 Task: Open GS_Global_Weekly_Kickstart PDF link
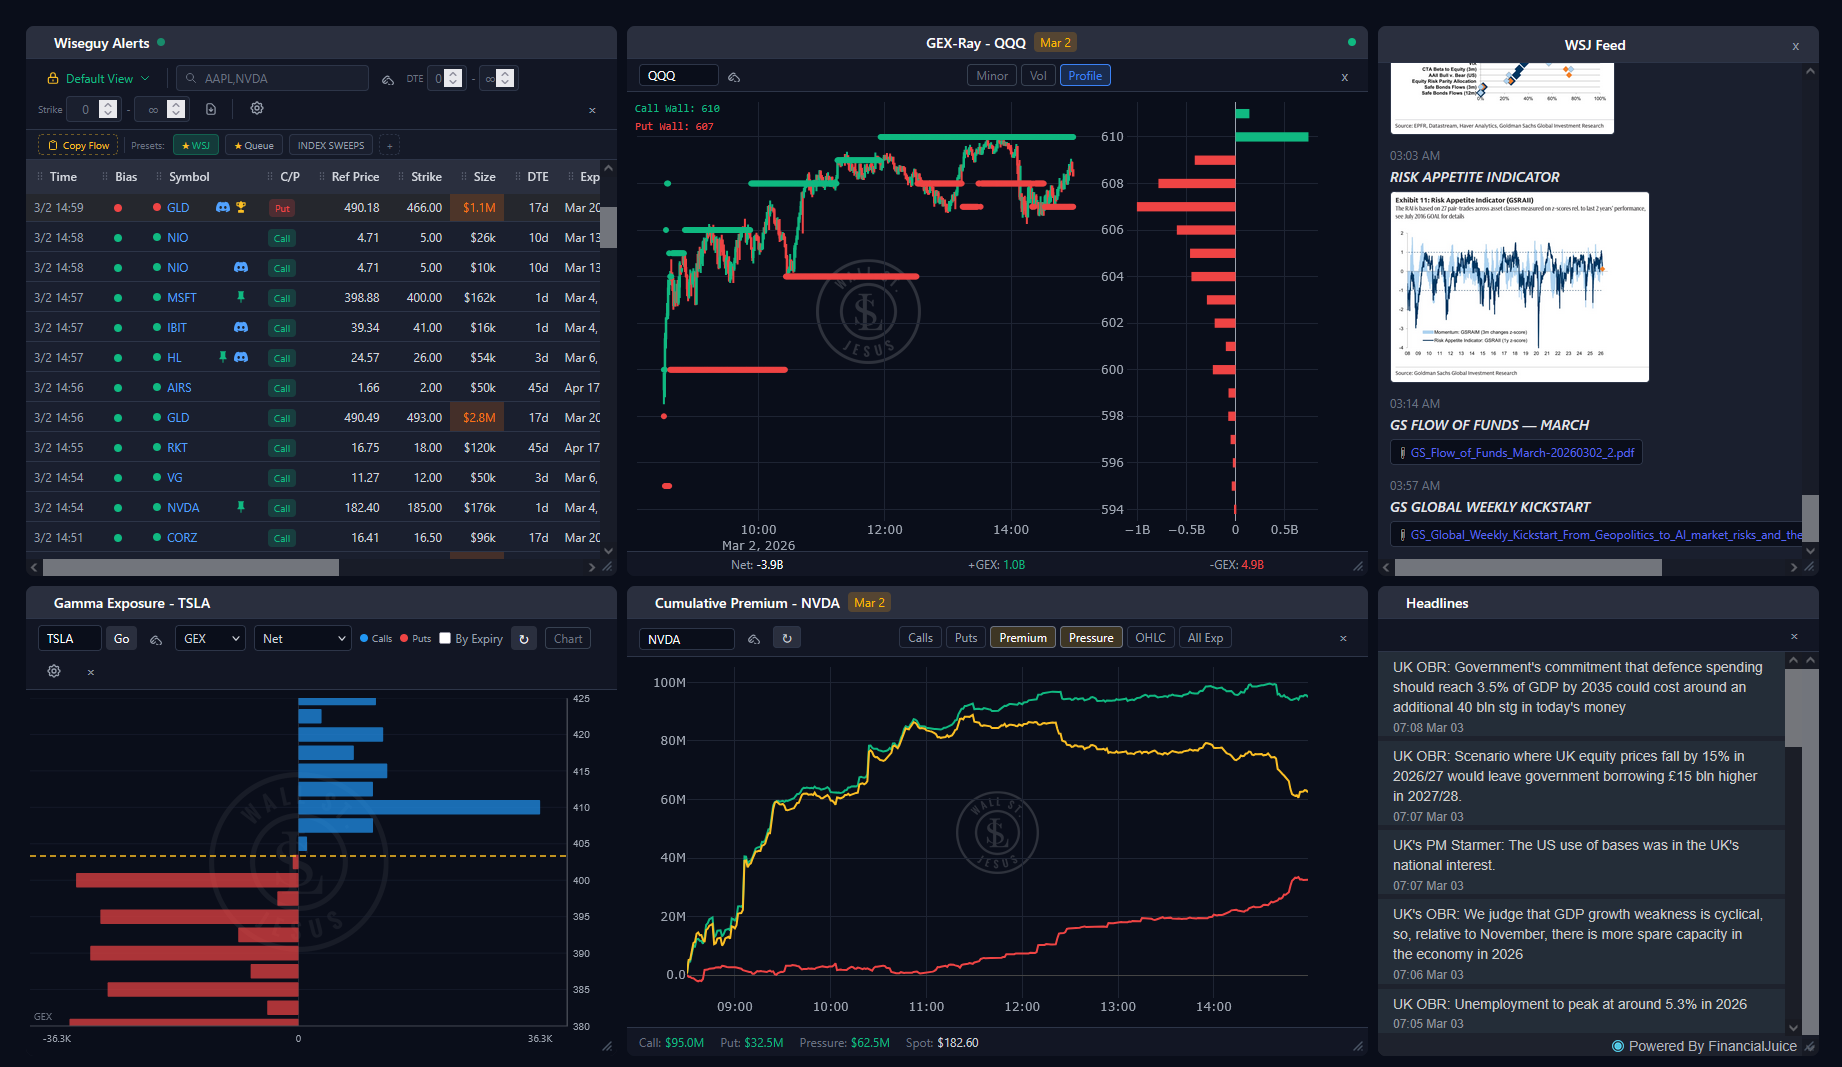[1607, 535]
